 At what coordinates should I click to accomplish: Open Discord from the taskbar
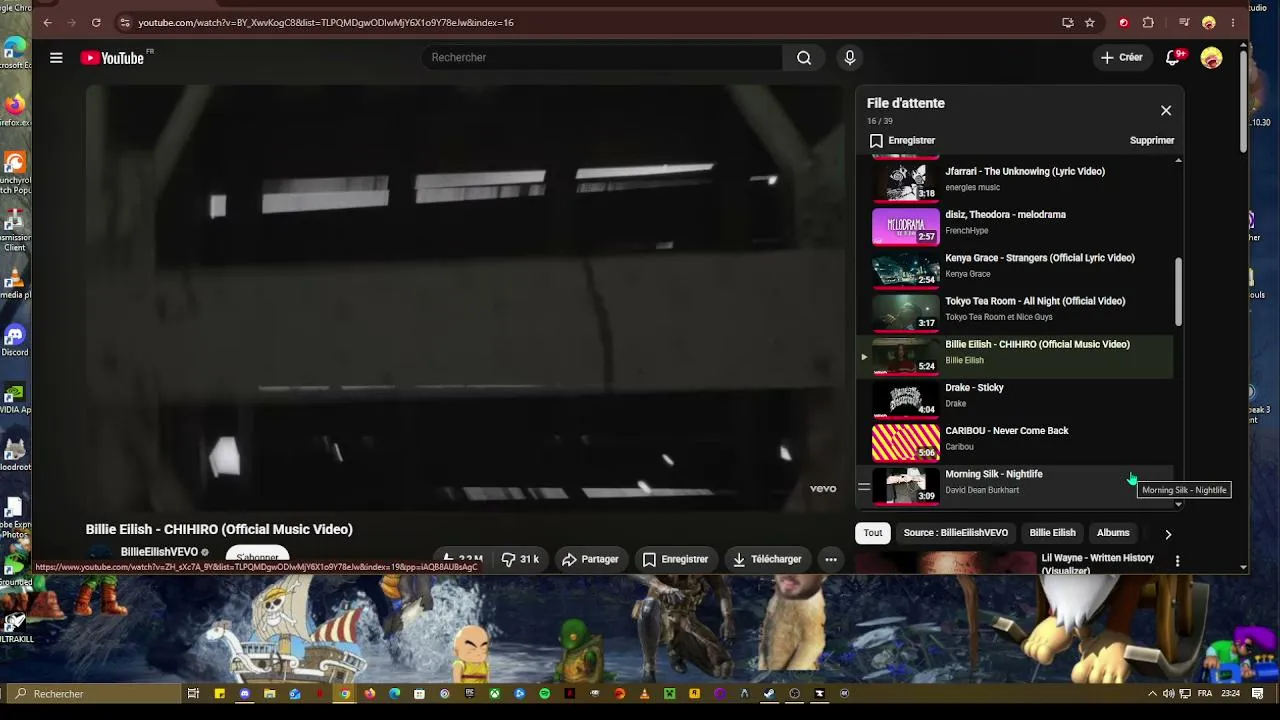(245, 693)
